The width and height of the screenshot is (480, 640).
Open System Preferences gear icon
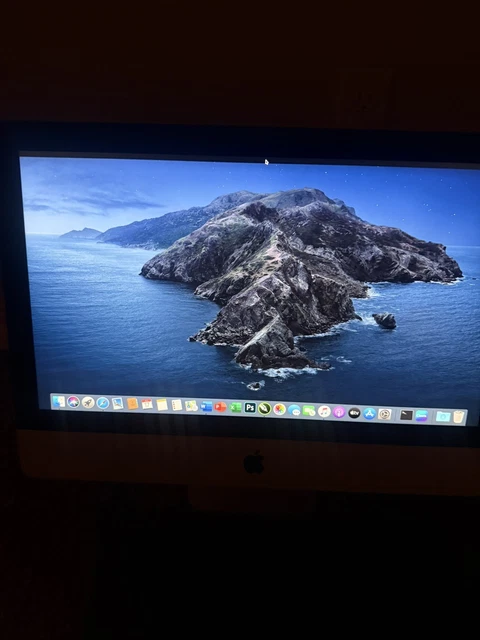pos(384,414)
